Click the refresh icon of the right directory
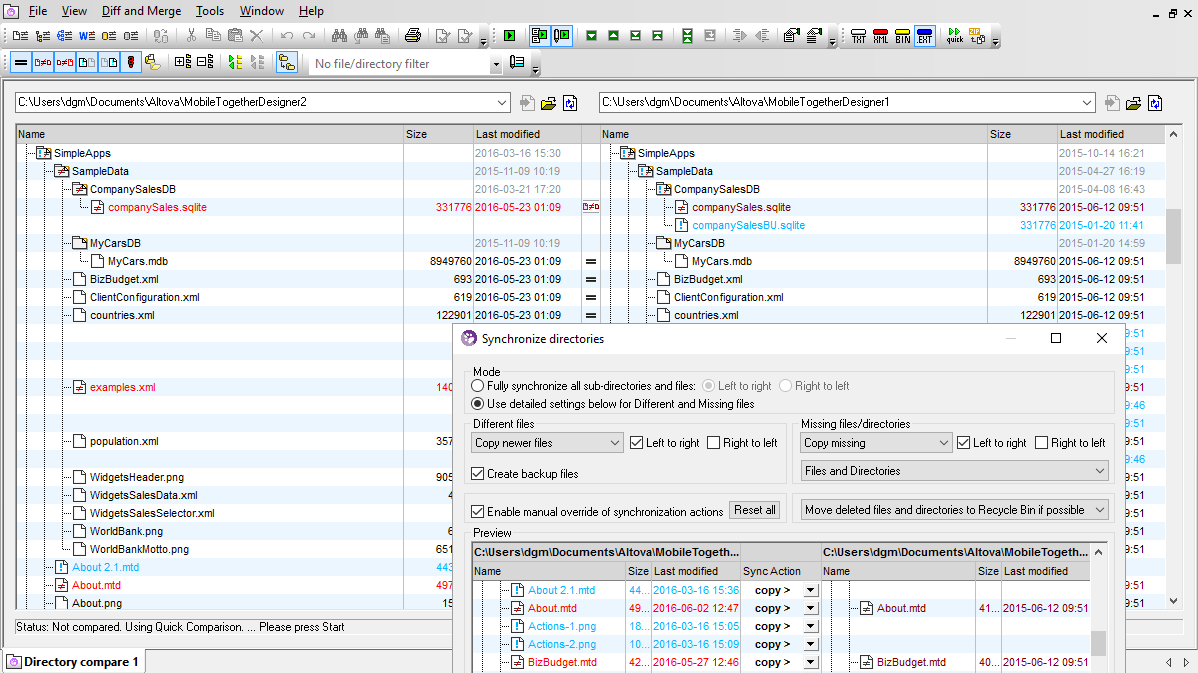Viewport: 1198px width, 673px height. coord(1154,103)
